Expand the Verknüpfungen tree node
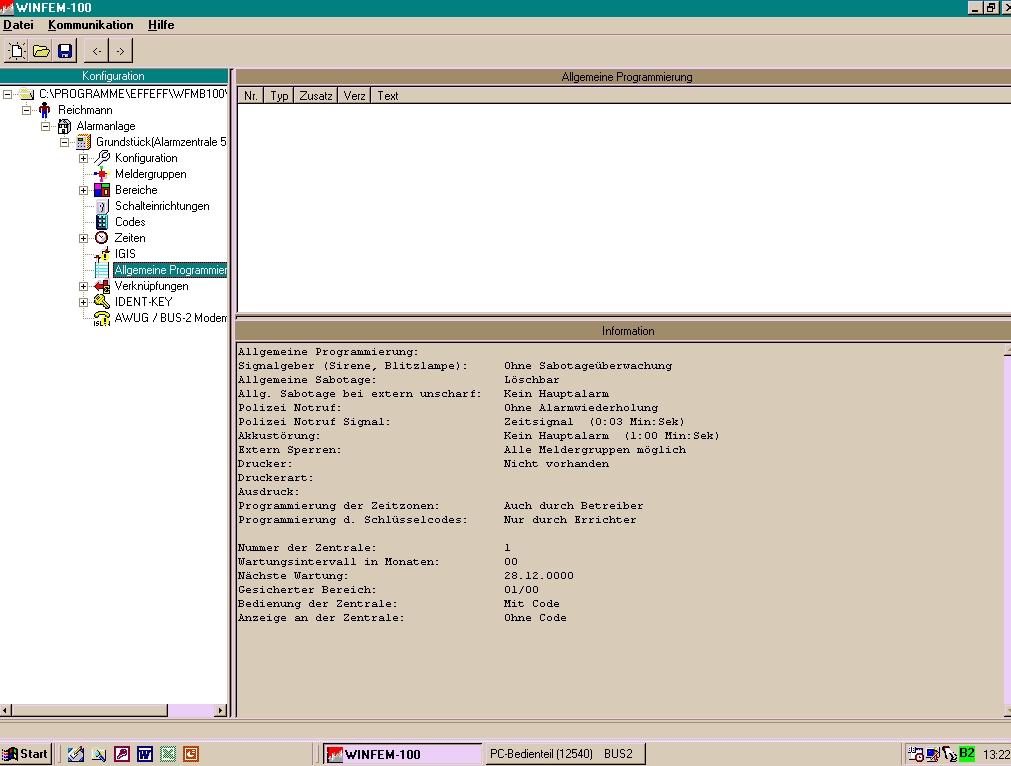This screenshot has height=766, width=1011. click(84, 286)
